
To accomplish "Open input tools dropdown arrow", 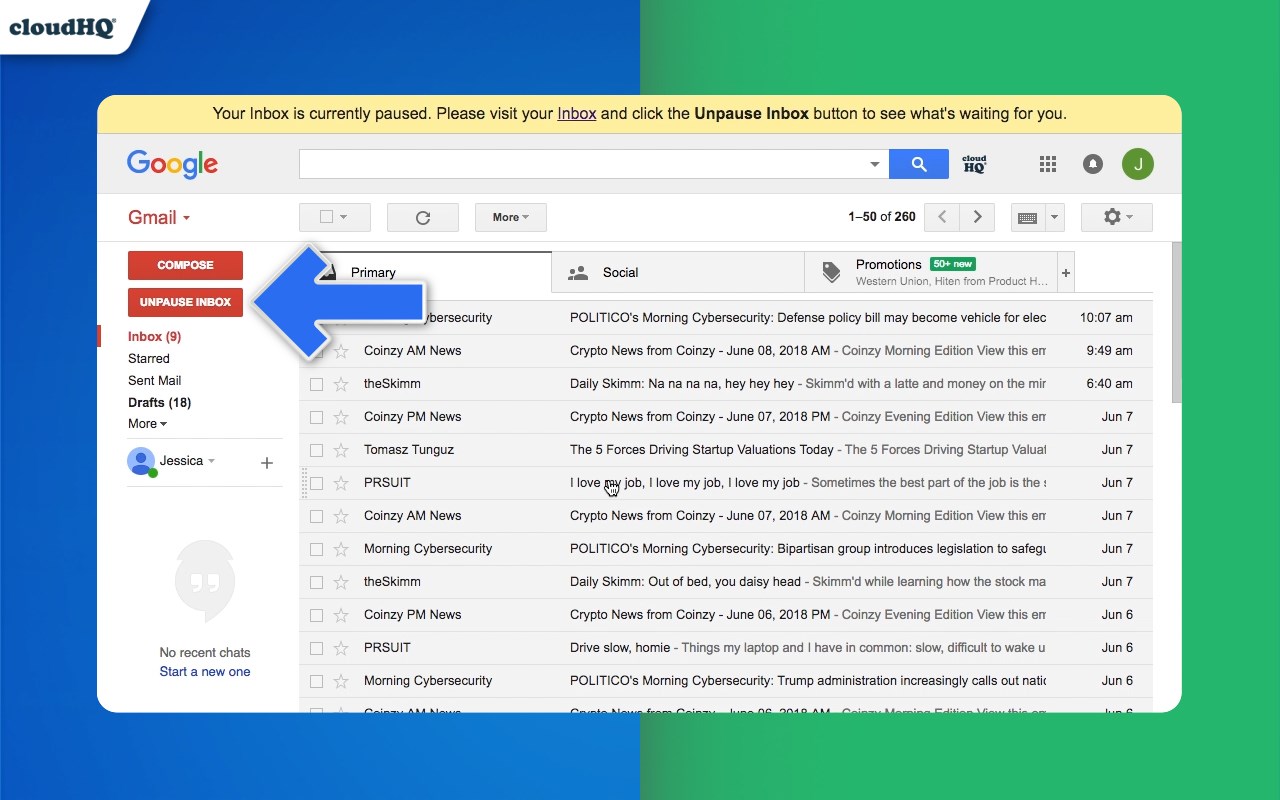I will coord(1055,217).
